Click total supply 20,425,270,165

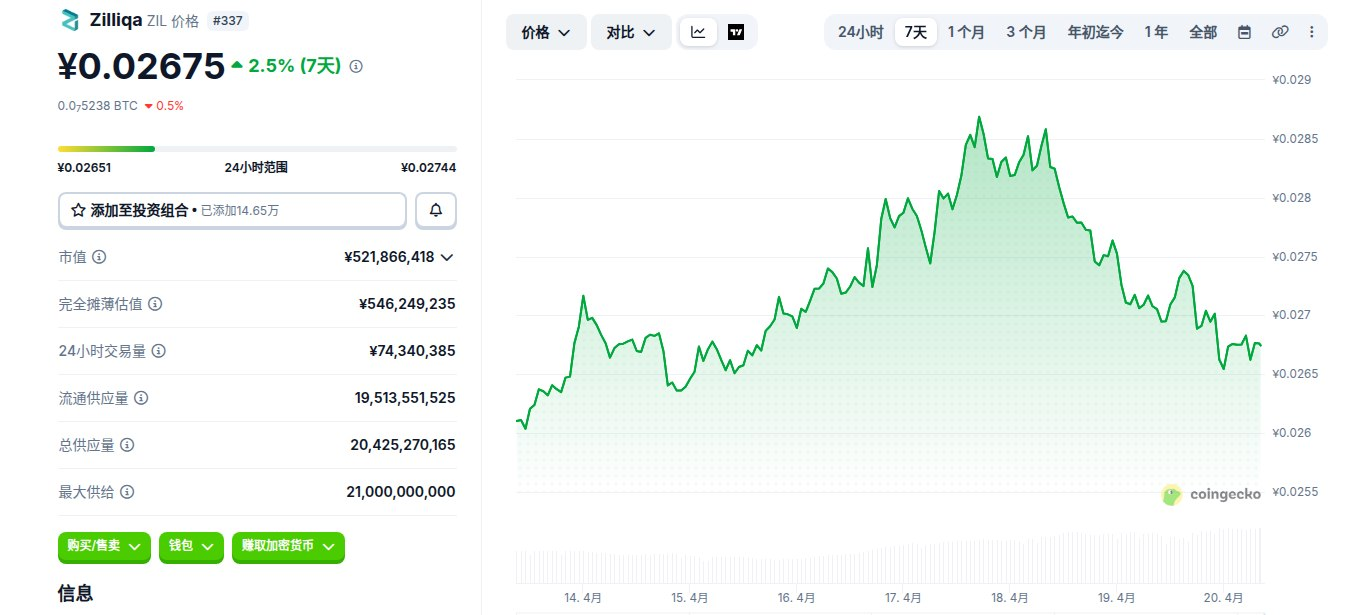(x=403, y=445)
